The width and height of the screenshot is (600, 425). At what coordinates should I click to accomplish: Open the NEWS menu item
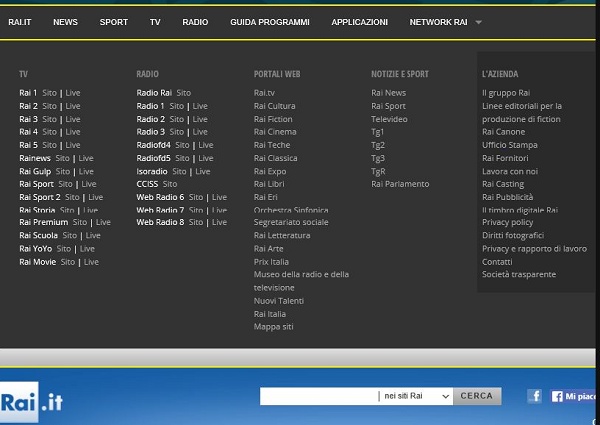pyautogui.click(x=65, y=22)
